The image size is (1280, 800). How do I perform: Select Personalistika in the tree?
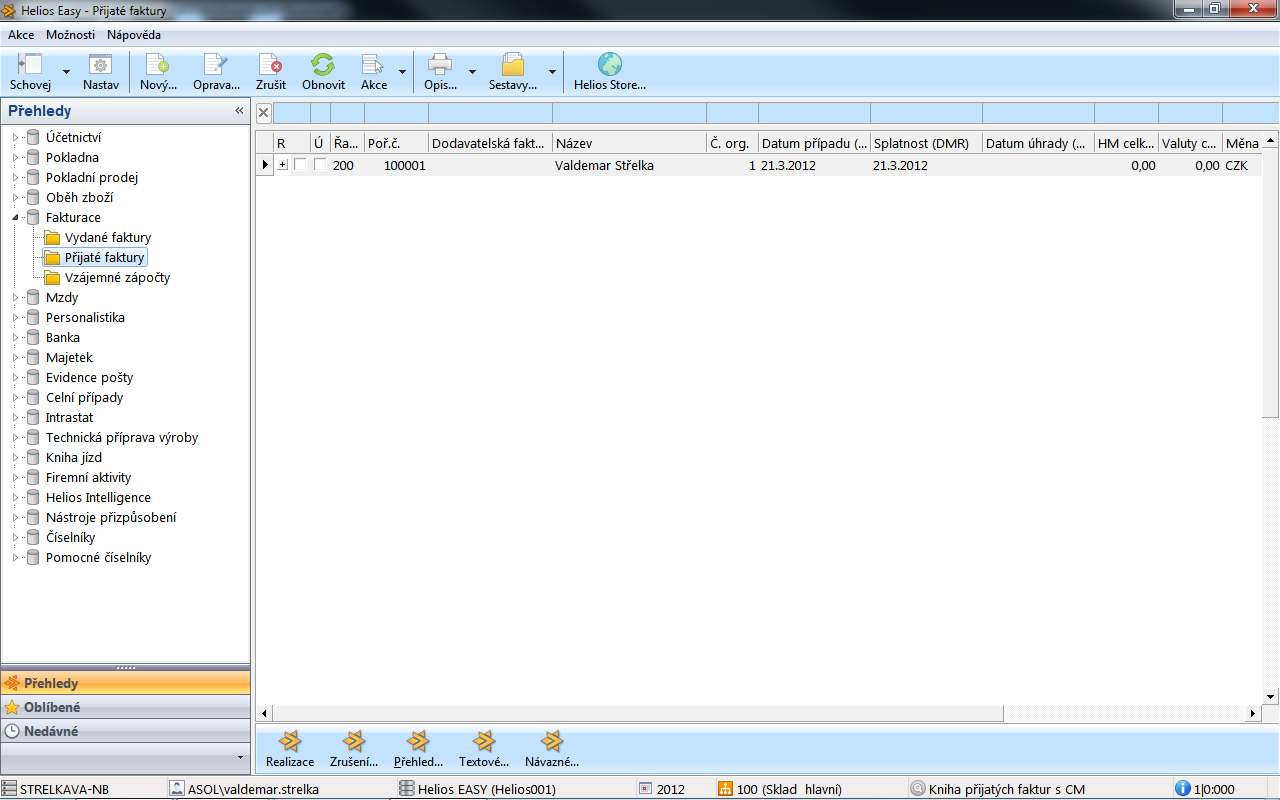(85, 317)
